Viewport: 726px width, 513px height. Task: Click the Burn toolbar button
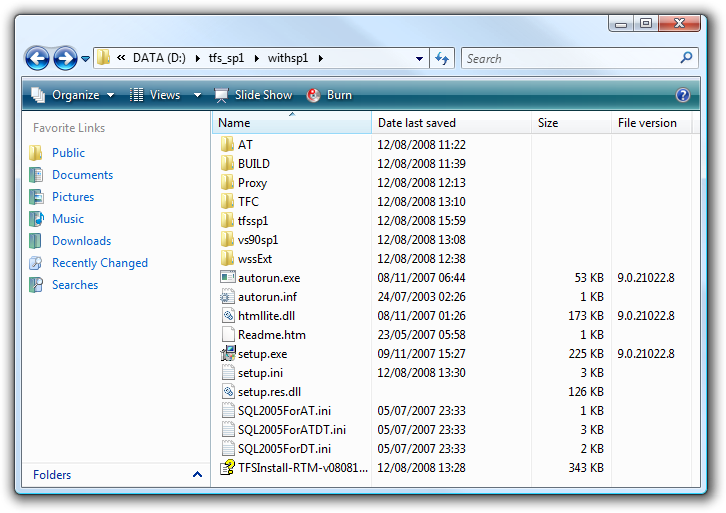pos(329,95)
